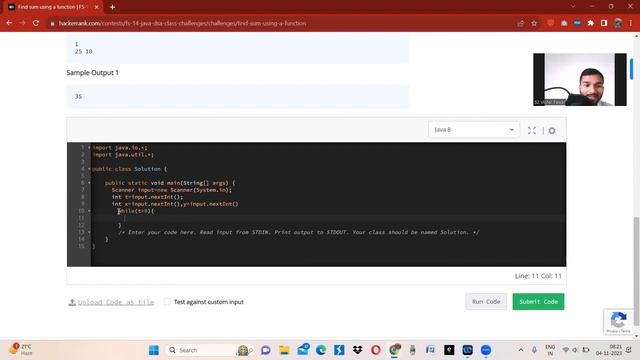Click the 'Sample Output 1' heading
This screenshot has width=640, height=360.
pyautogui.click(x=93, y=73)
